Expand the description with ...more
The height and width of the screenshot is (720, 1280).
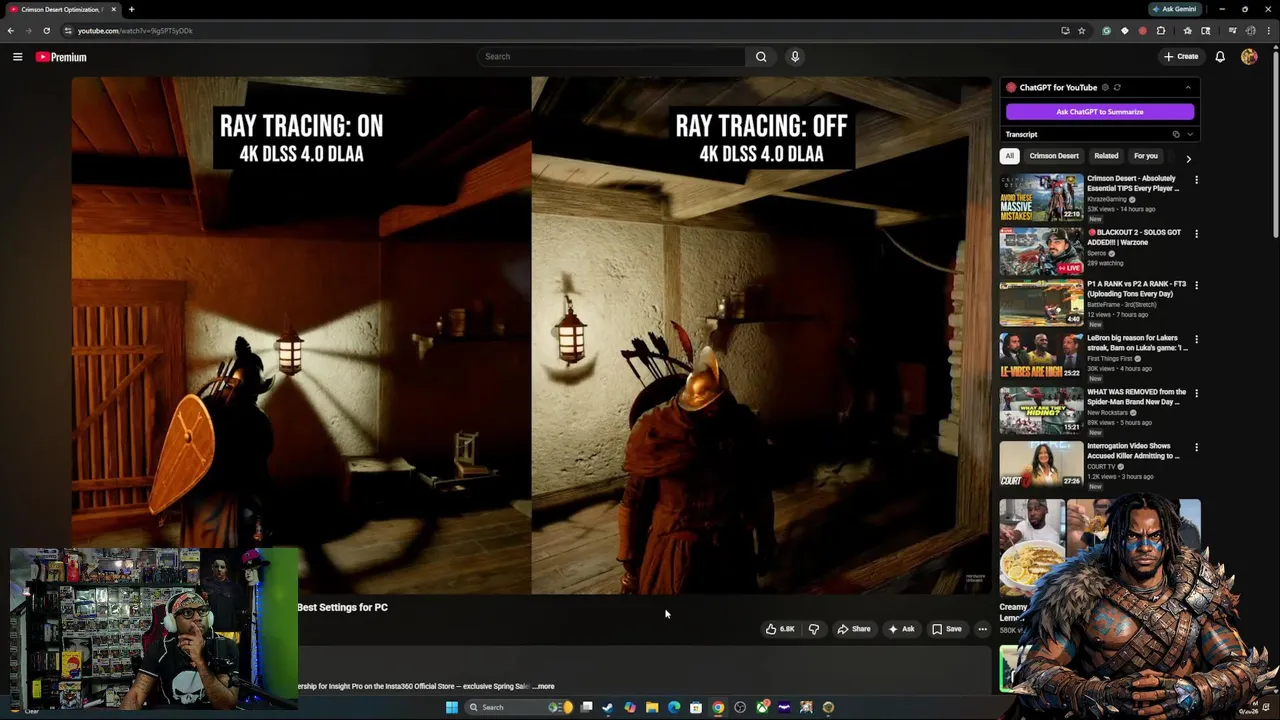pos(543,686)
